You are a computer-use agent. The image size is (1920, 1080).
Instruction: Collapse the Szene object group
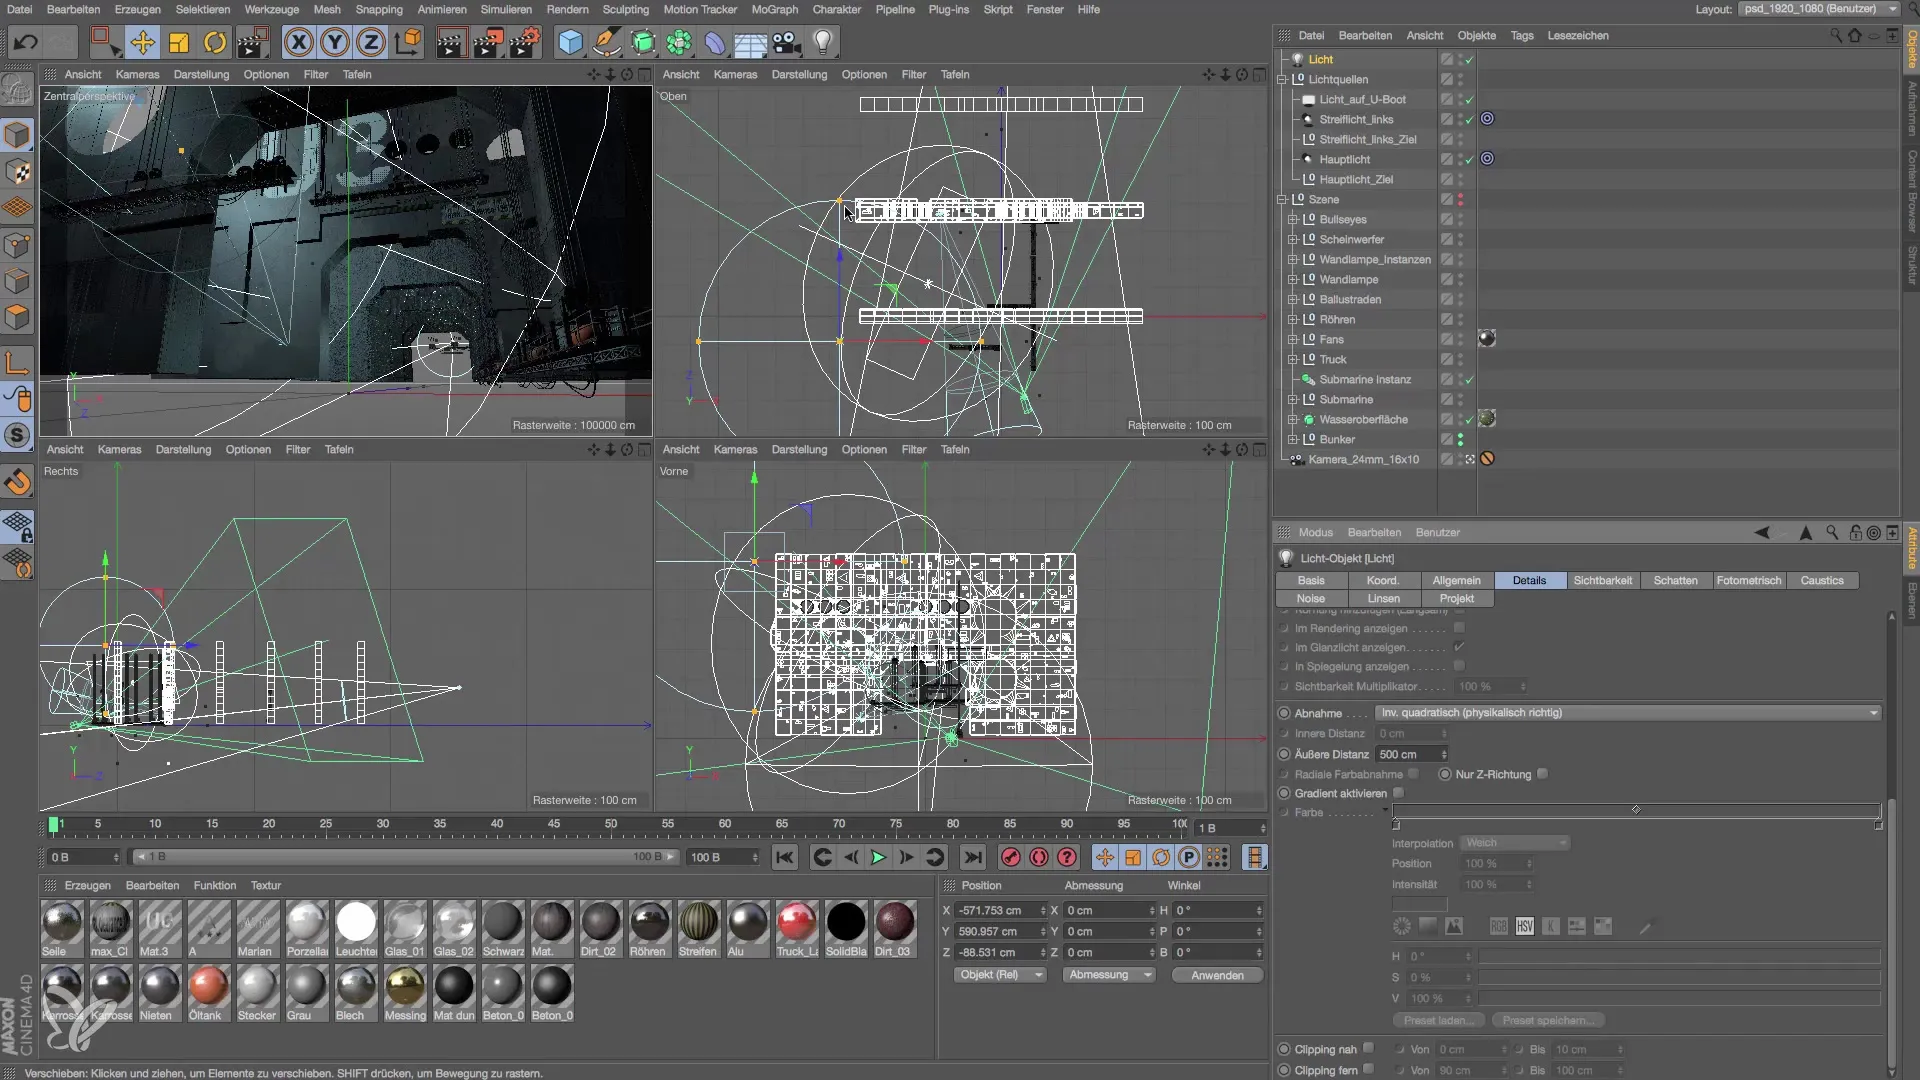click(x=1281, y=199)
